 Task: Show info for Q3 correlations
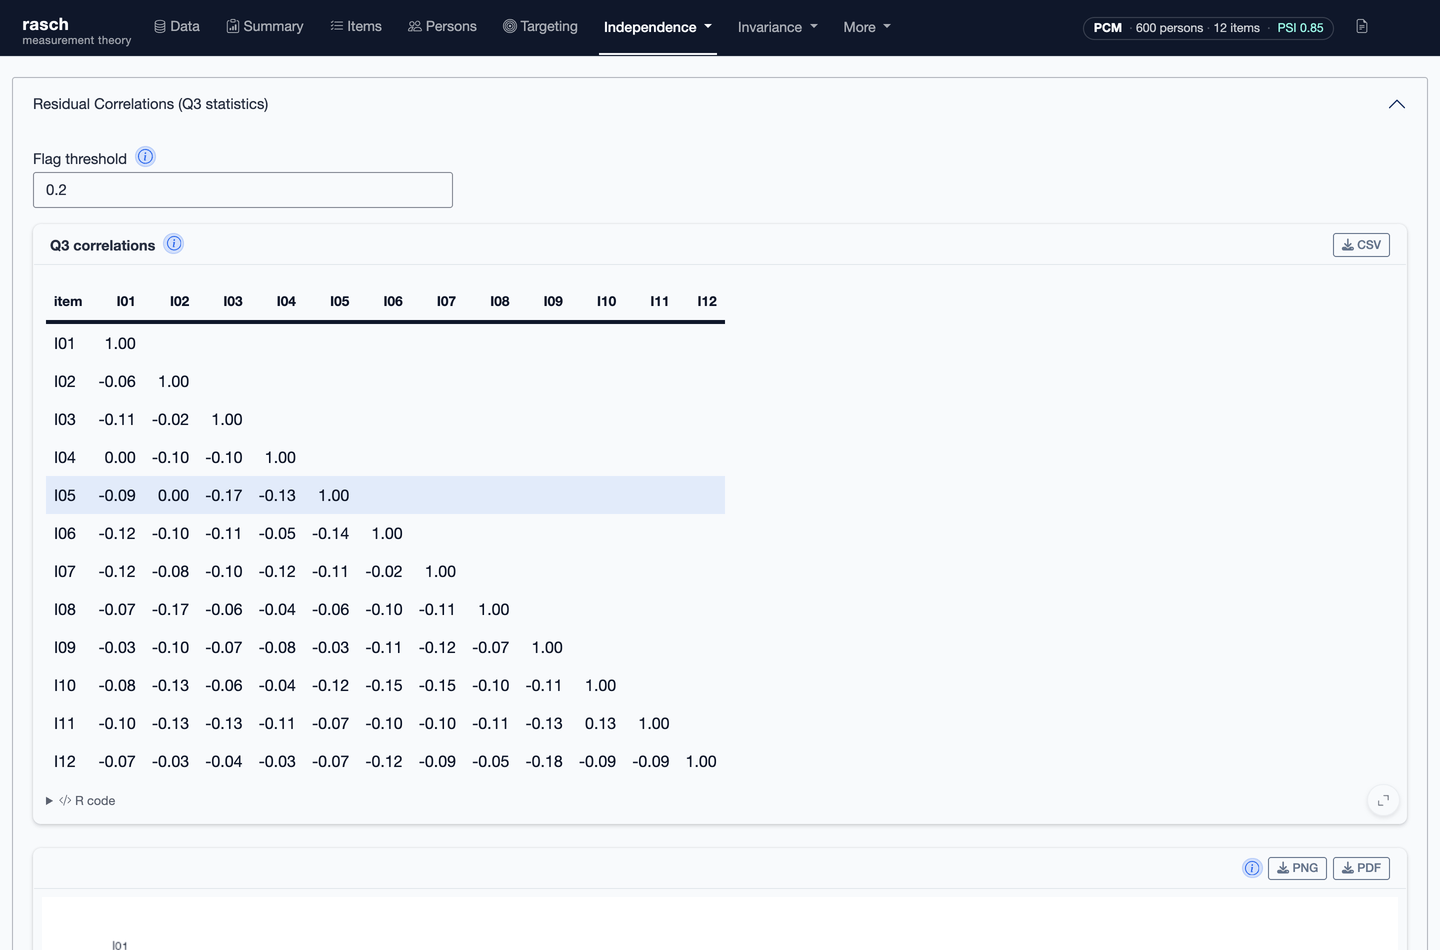pos(174,244)
